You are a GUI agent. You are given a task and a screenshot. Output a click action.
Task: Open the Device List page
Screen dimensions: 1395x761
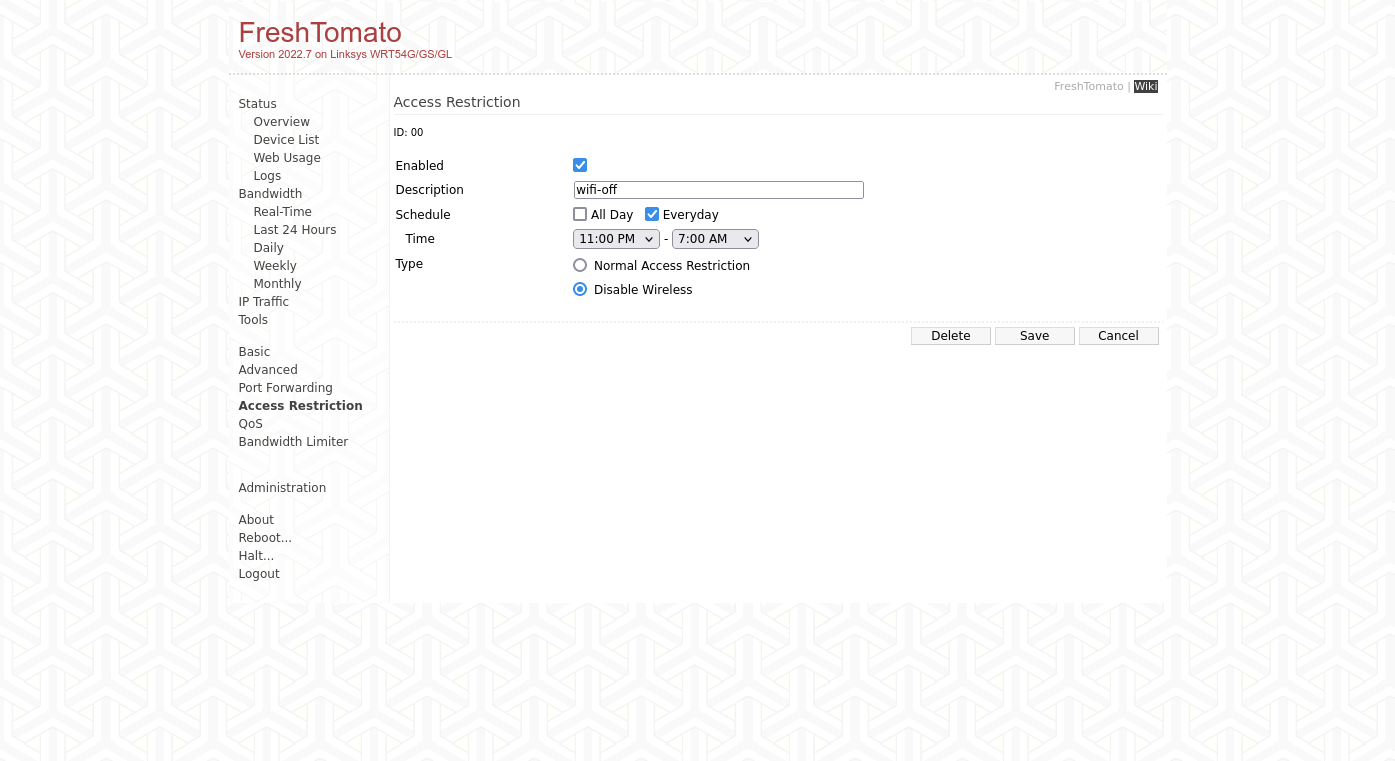[286, 140]
